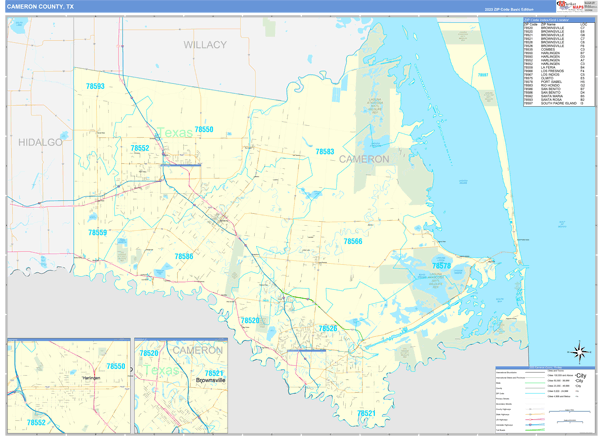Select the 78550 ZIP label on main map

pos(204,129)
